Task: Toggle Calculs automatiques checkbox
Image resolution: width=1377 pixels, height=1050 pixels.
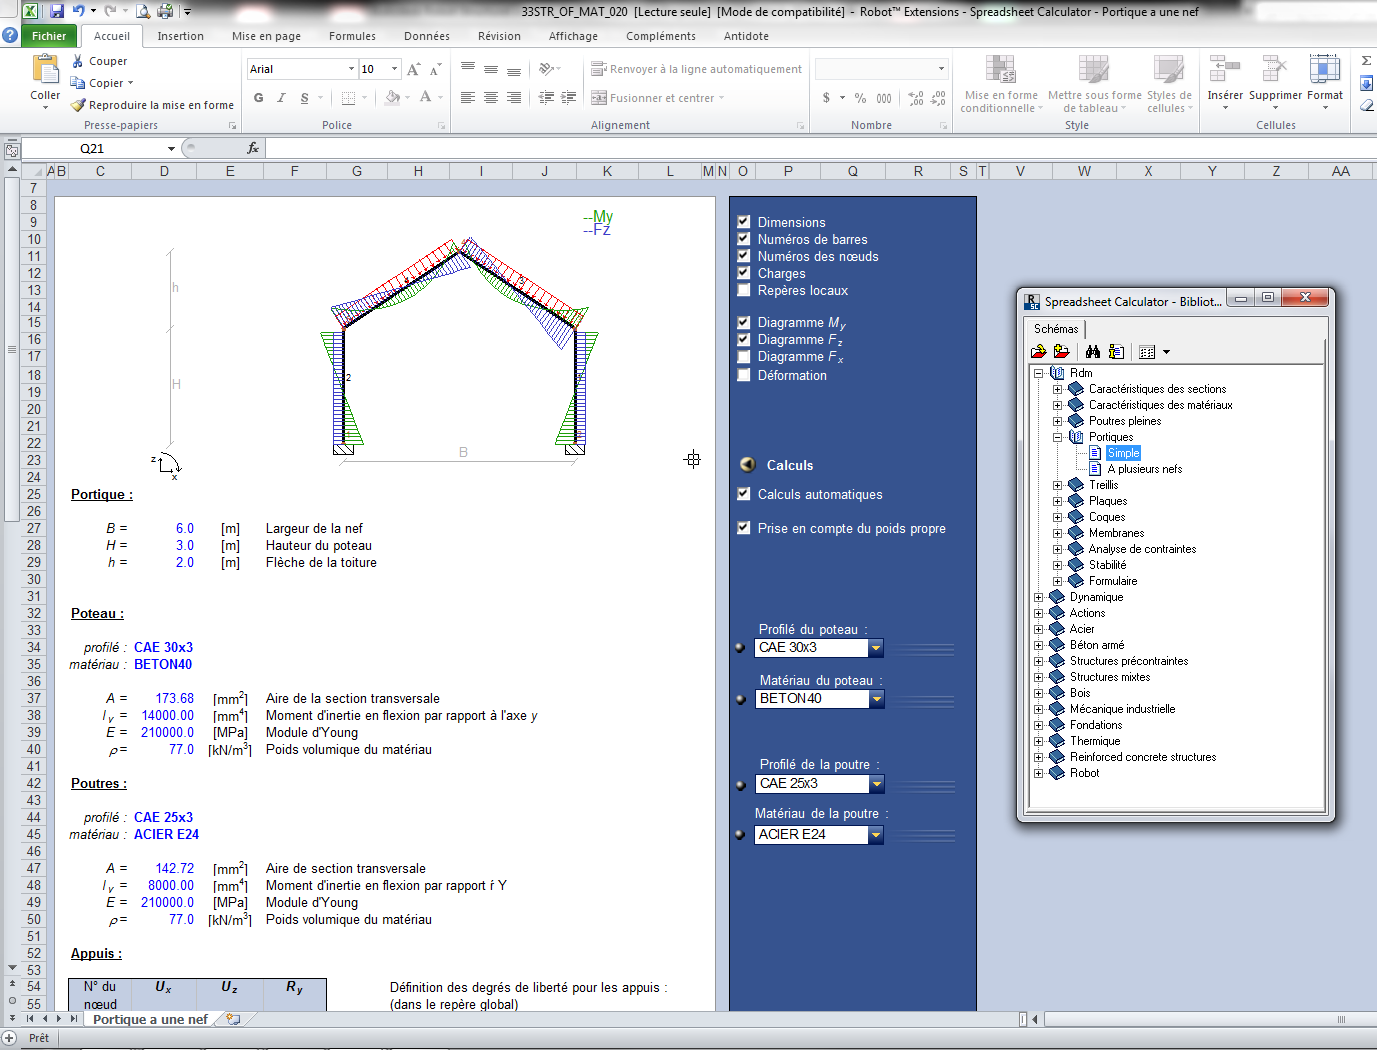Action: point(744,494)
